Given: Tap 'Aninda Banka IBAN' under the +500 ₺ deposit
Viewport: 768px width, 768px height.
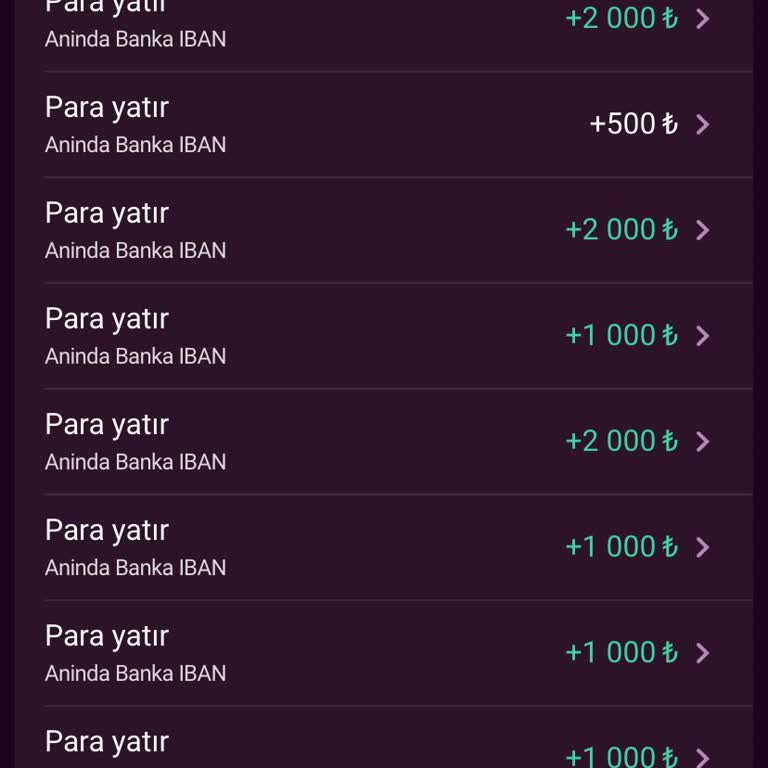Looking at the screenshot, I should [x=135, y=145].
